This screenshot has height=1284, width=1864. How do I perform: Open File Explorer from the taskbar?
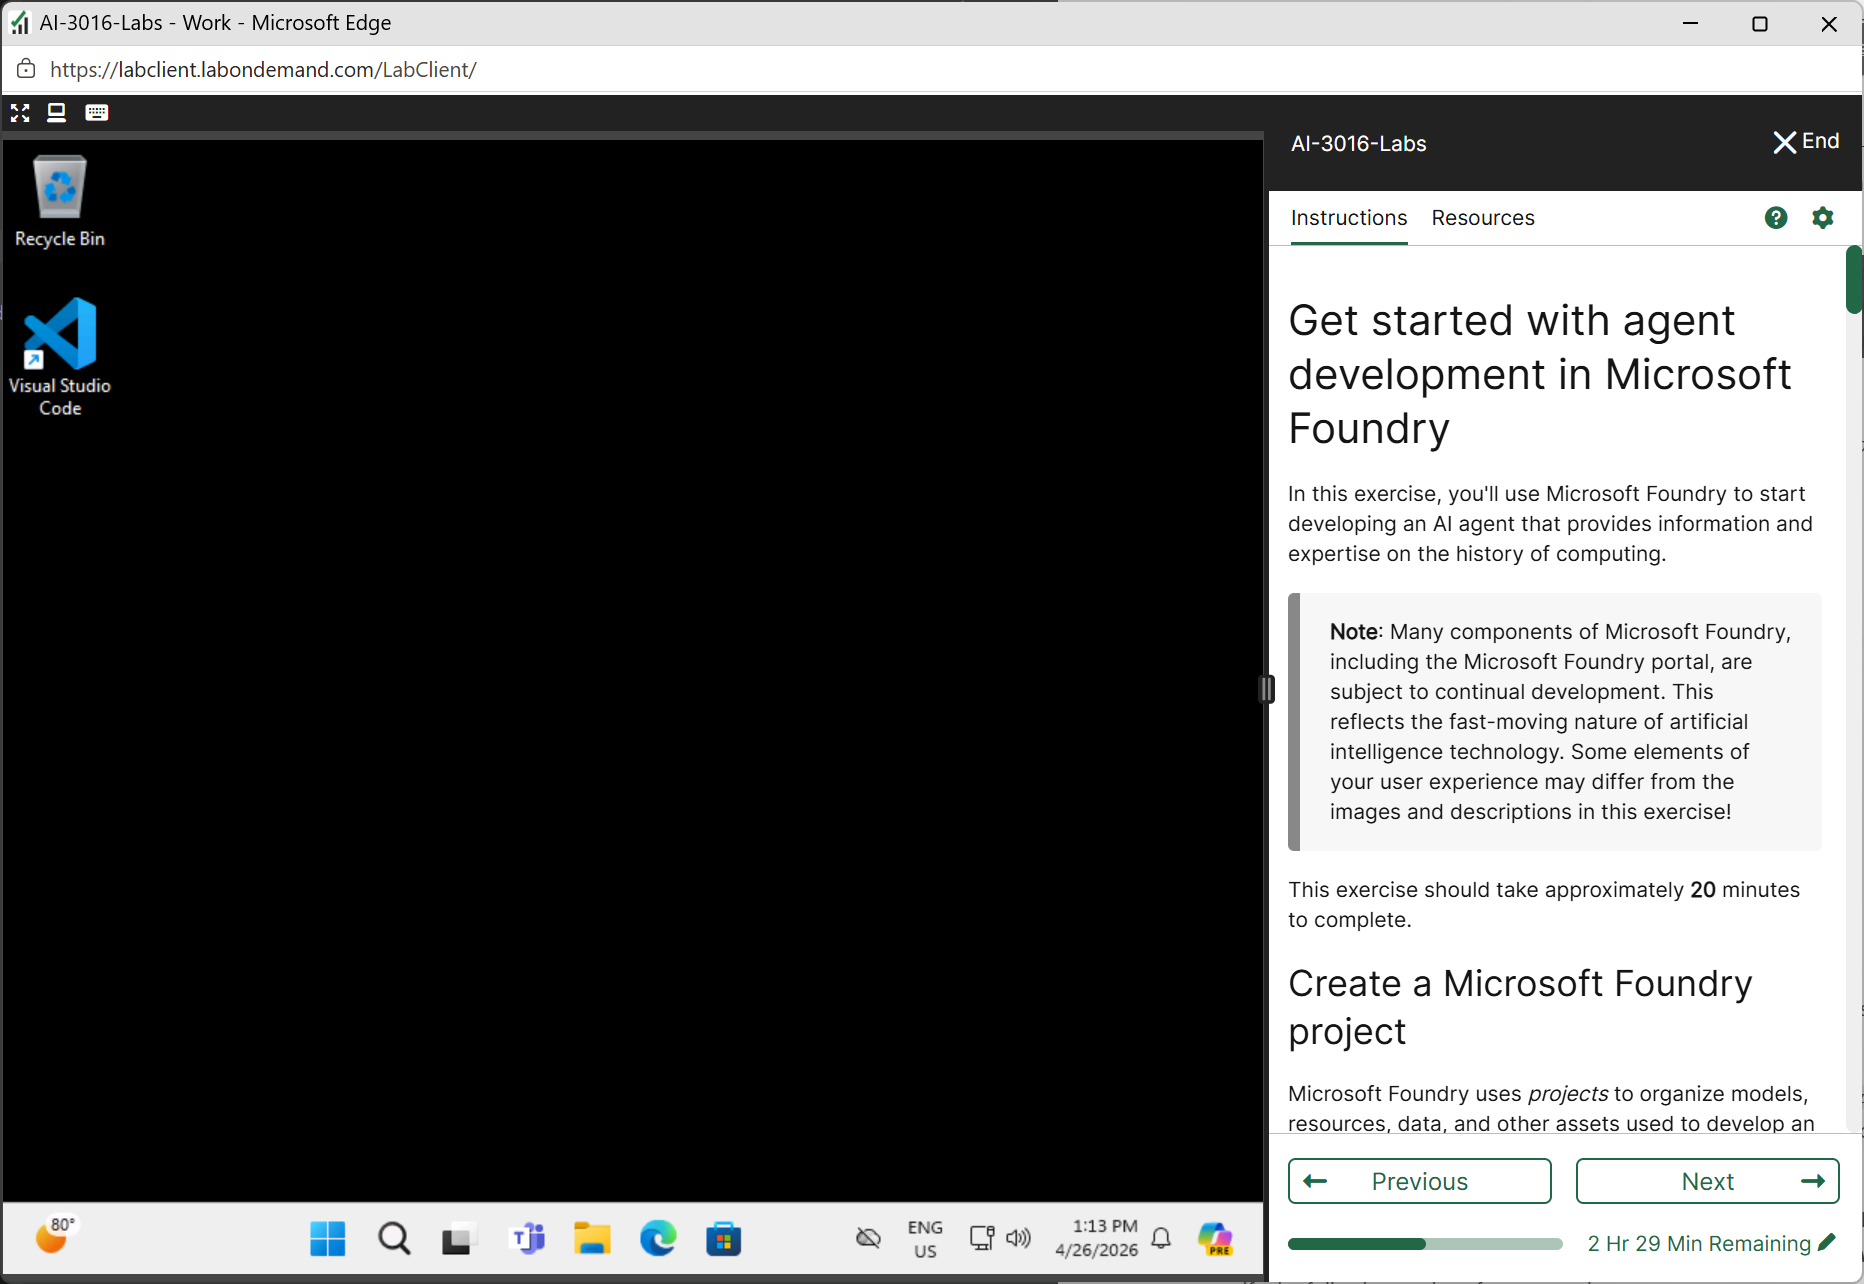pos(592,1239)
